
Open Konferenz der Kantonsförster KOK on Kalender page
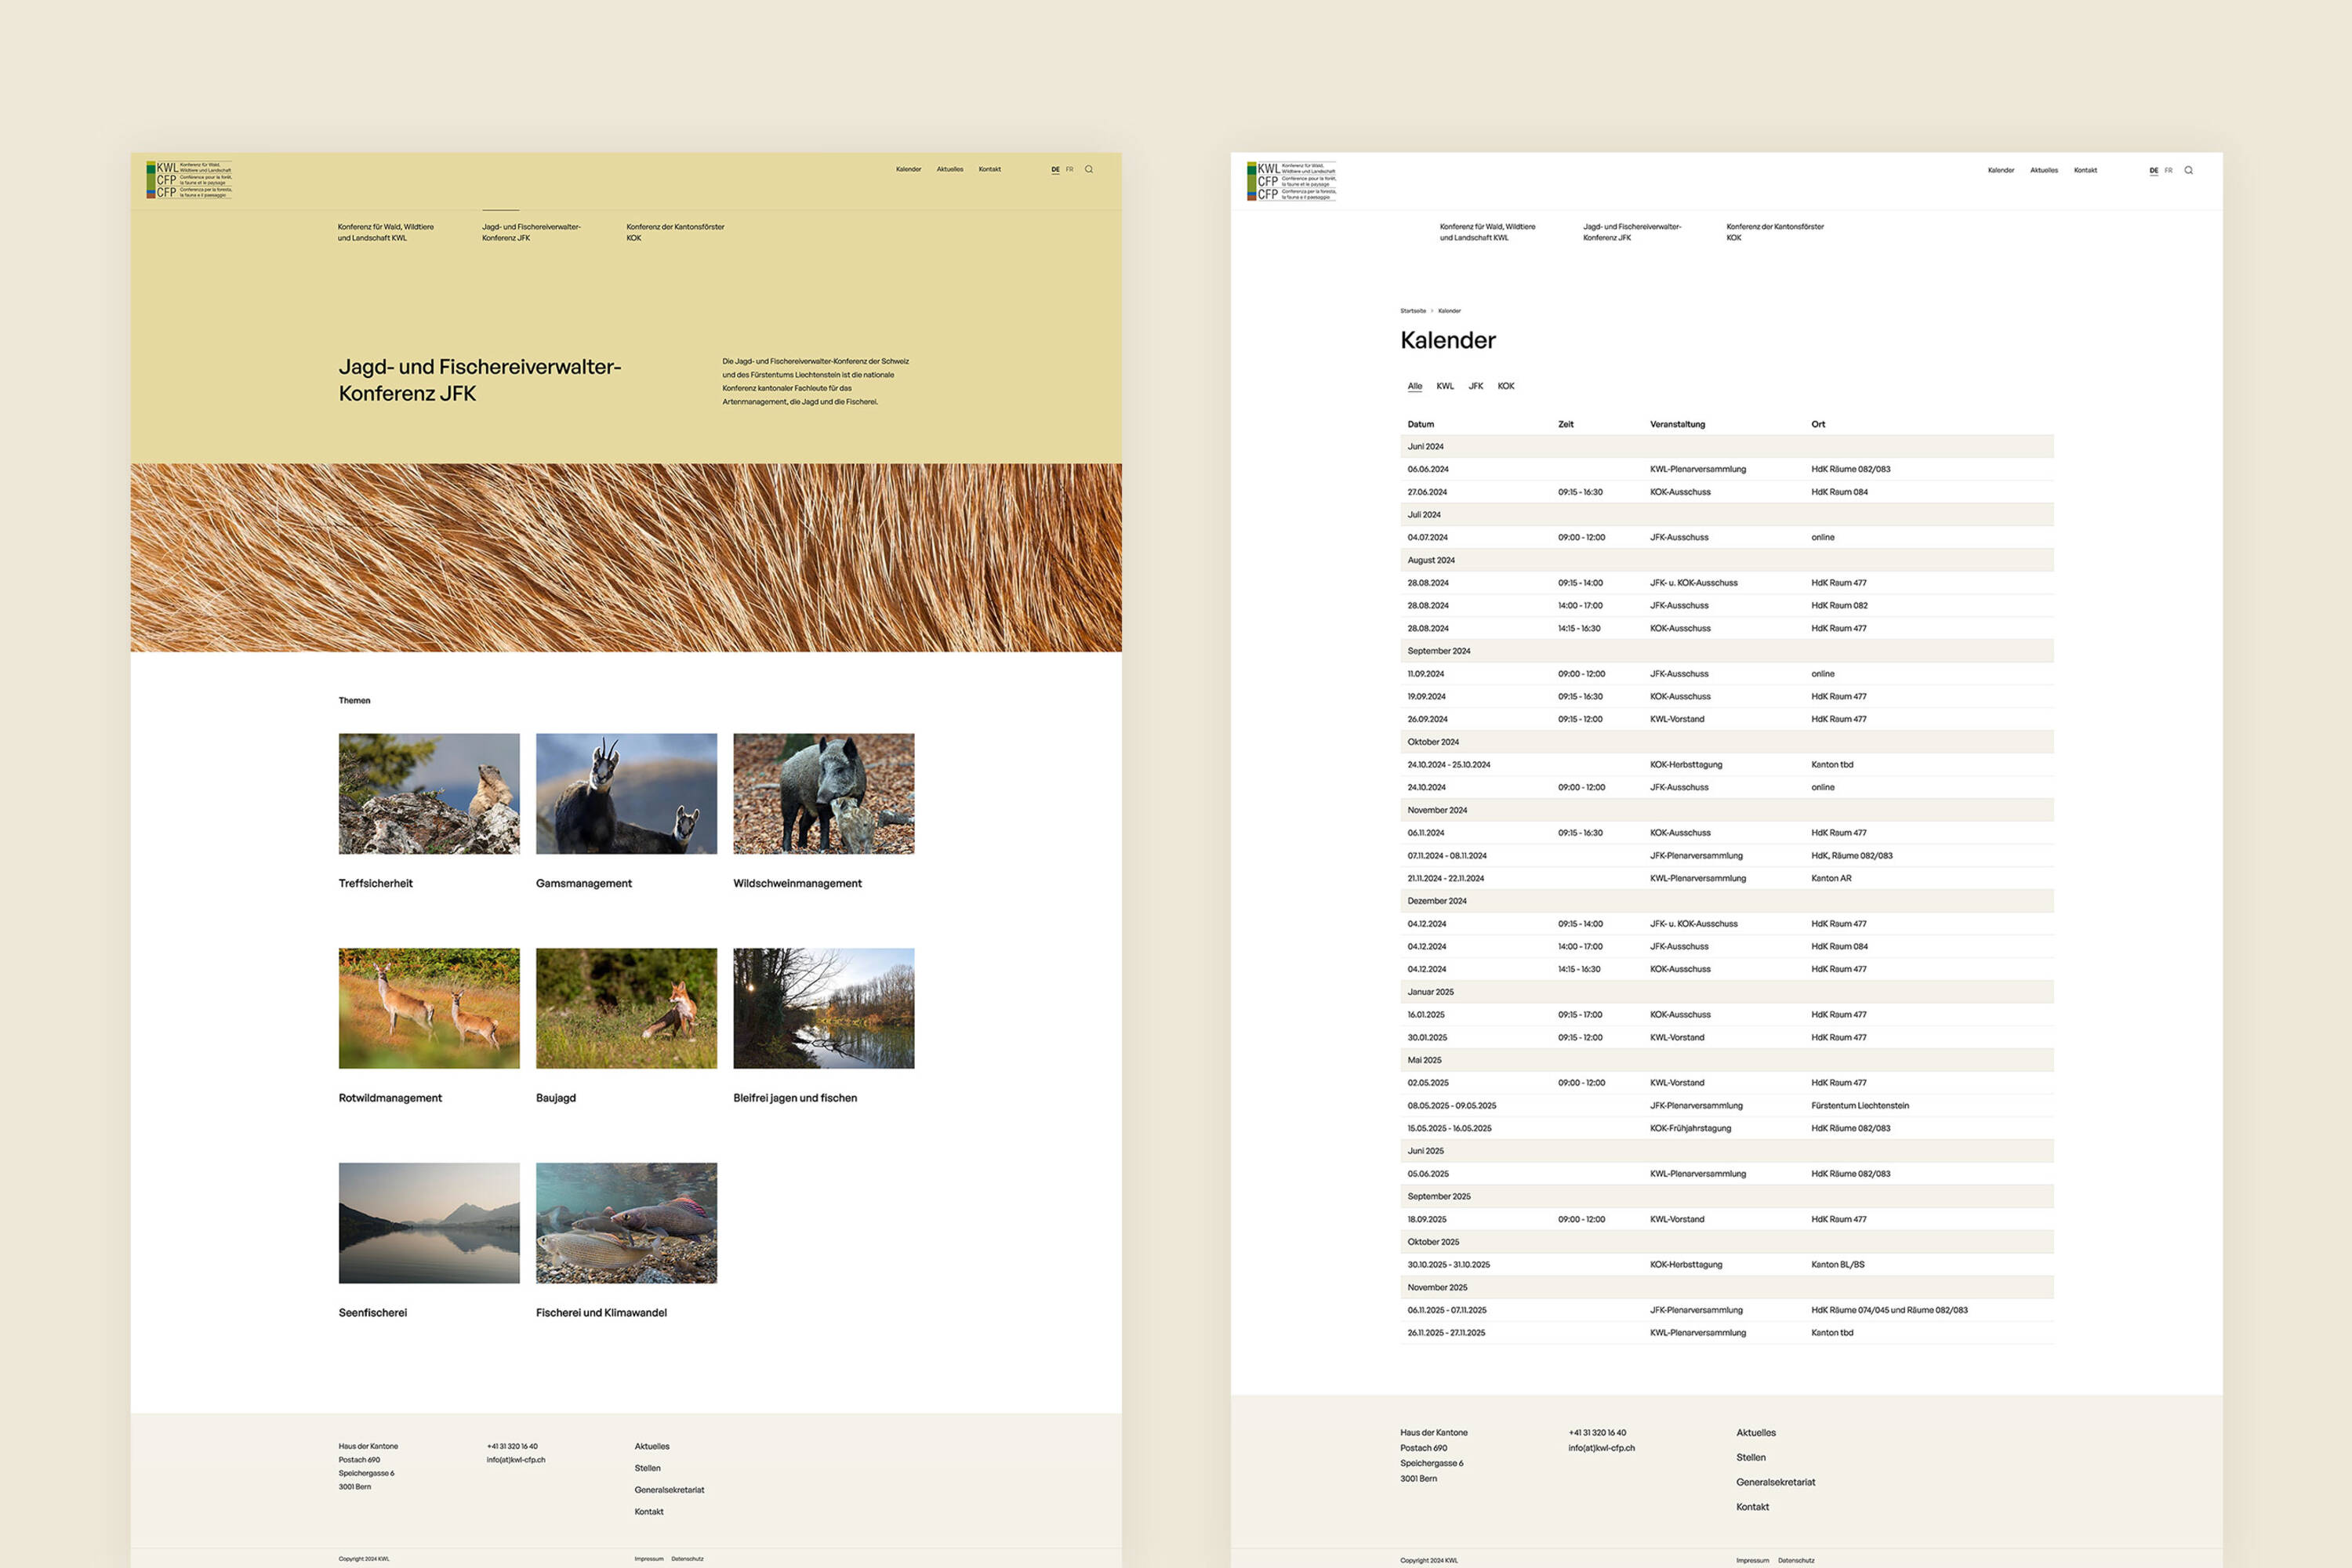click(x=1775, y=232)
